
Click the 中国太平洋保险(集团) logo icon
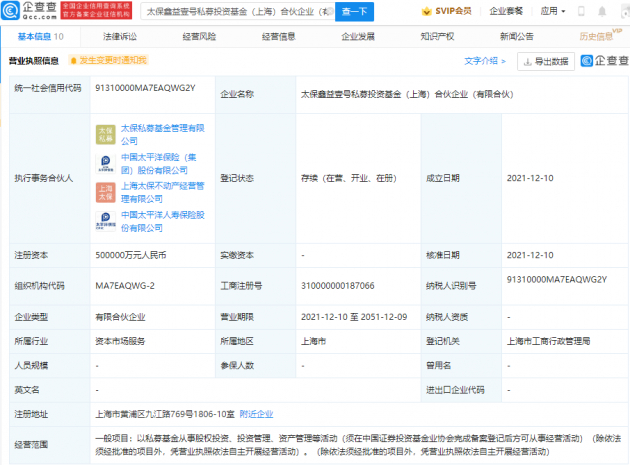tap(106, 162)
